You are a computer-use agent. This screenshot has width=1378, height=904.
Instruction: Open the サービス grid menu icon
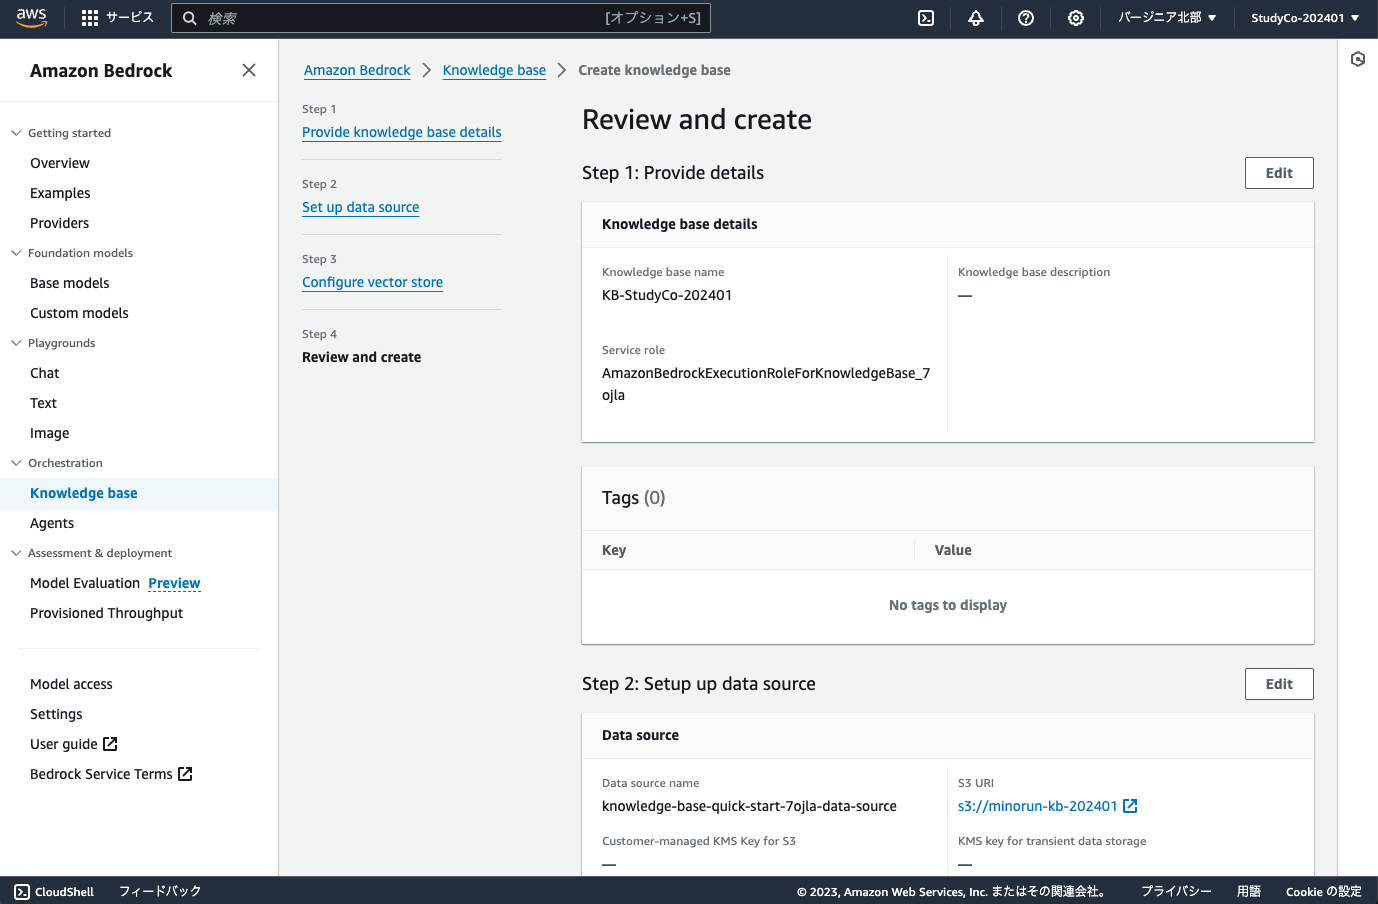click(88, 17)
